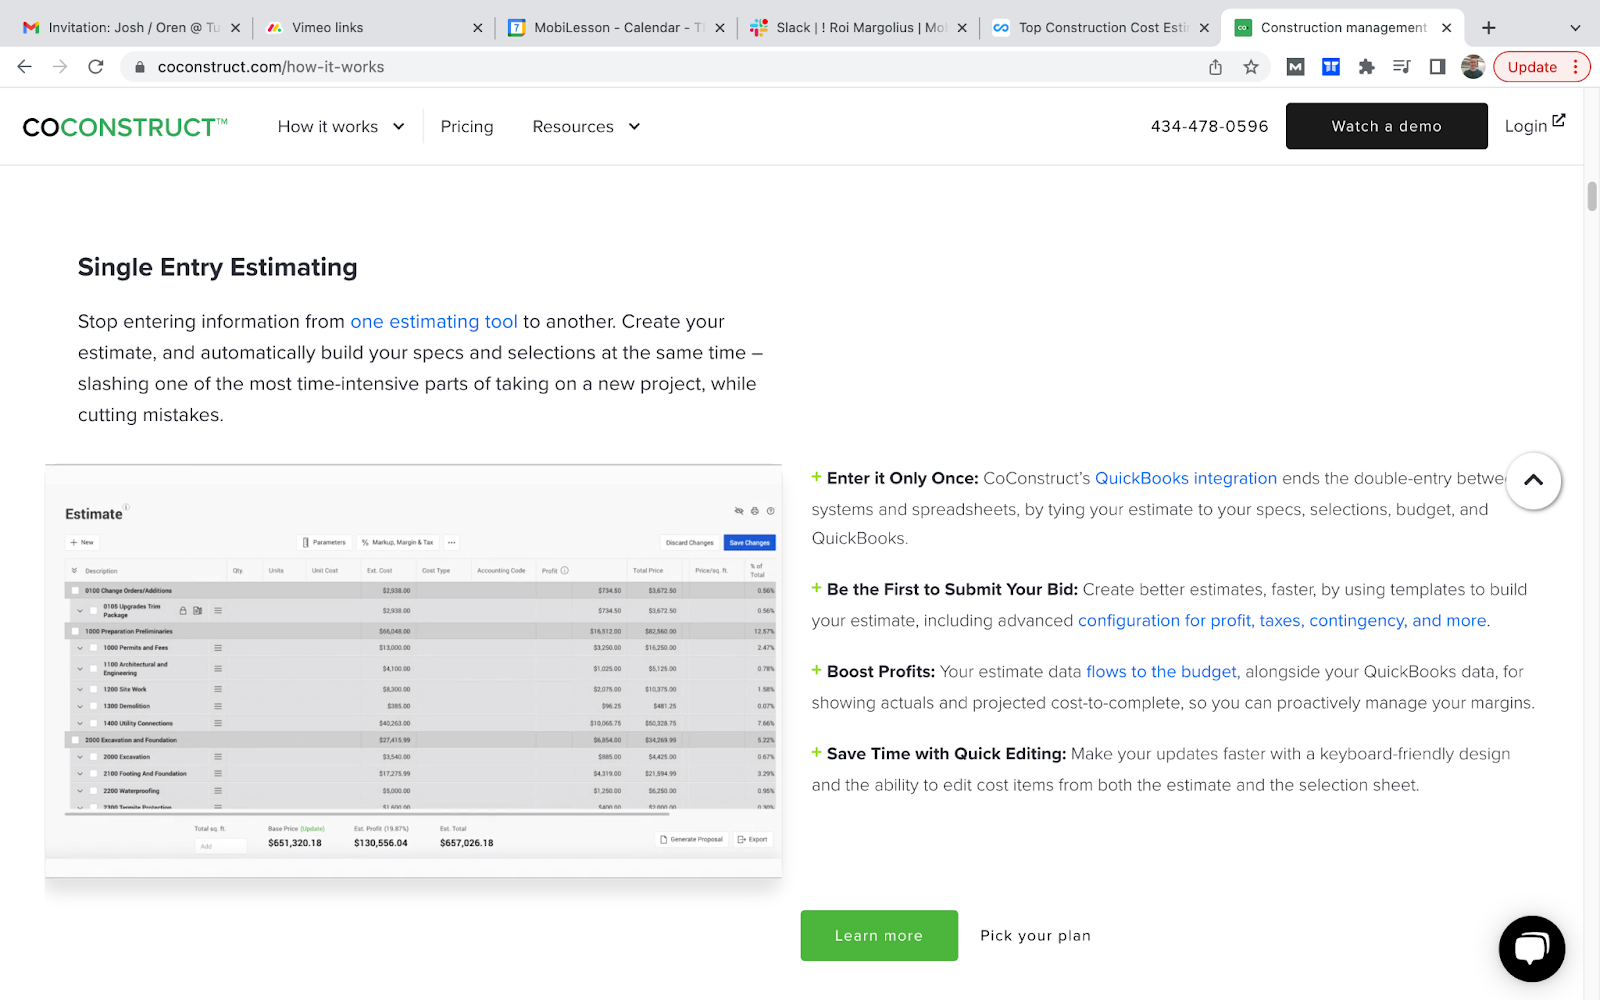This screenshot has width=1600, height=1000.
Task: Open the Pricing page
Action: pos(467,127)
